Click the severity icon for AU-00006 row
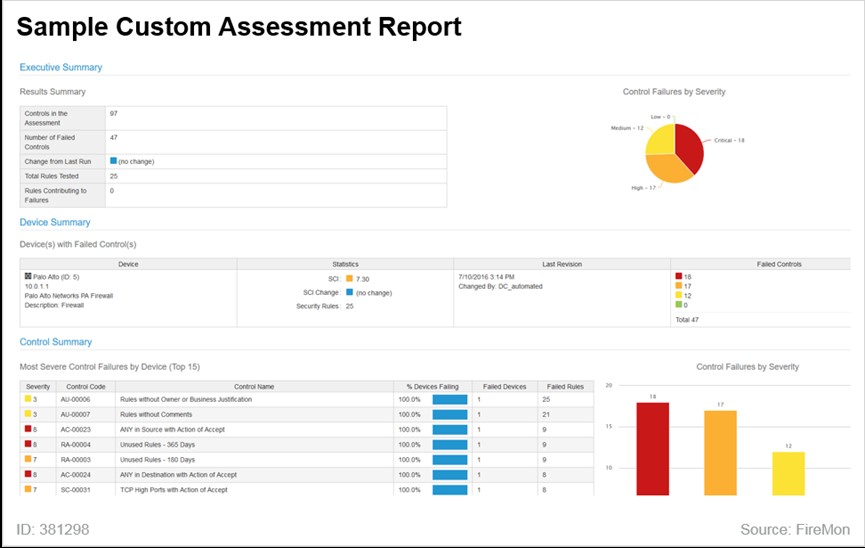 coord(29,399)
